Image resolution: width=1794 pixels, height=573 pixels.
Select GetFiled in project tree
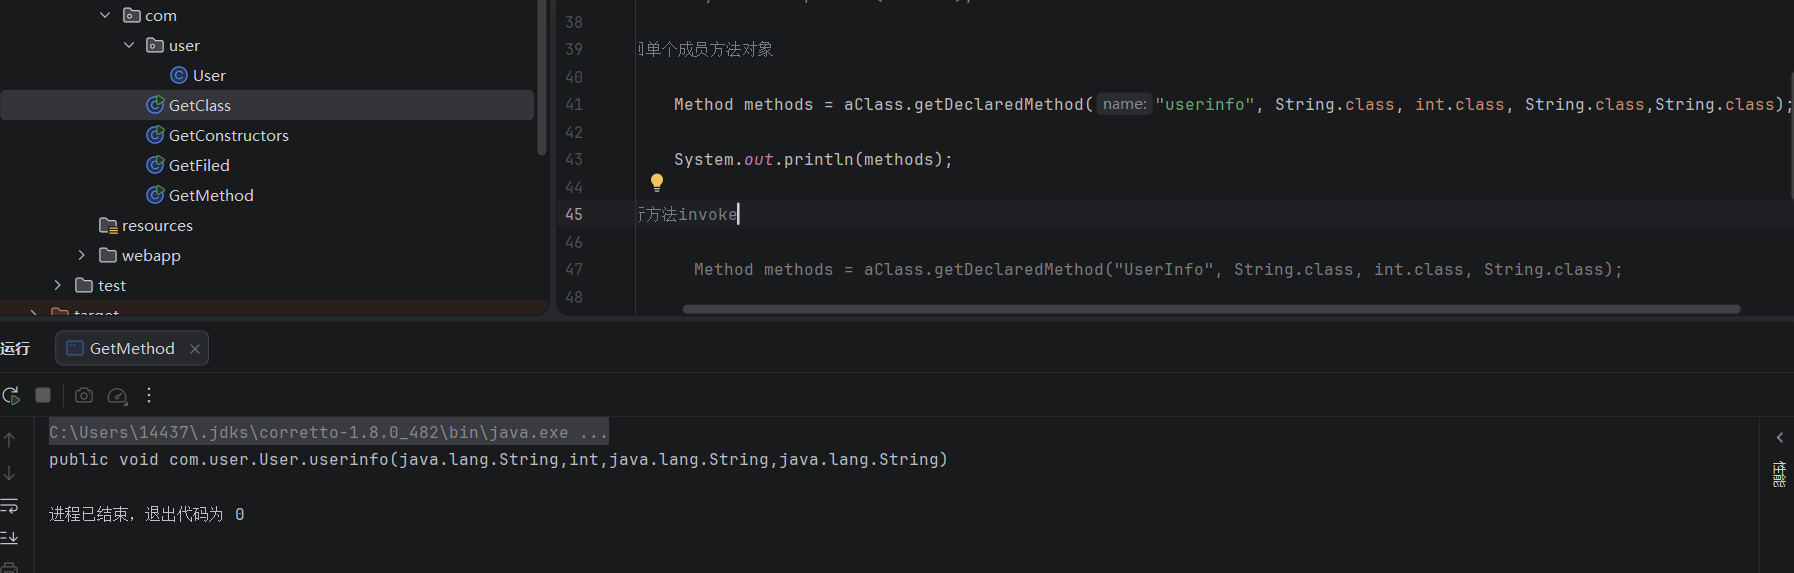(267, 165)
